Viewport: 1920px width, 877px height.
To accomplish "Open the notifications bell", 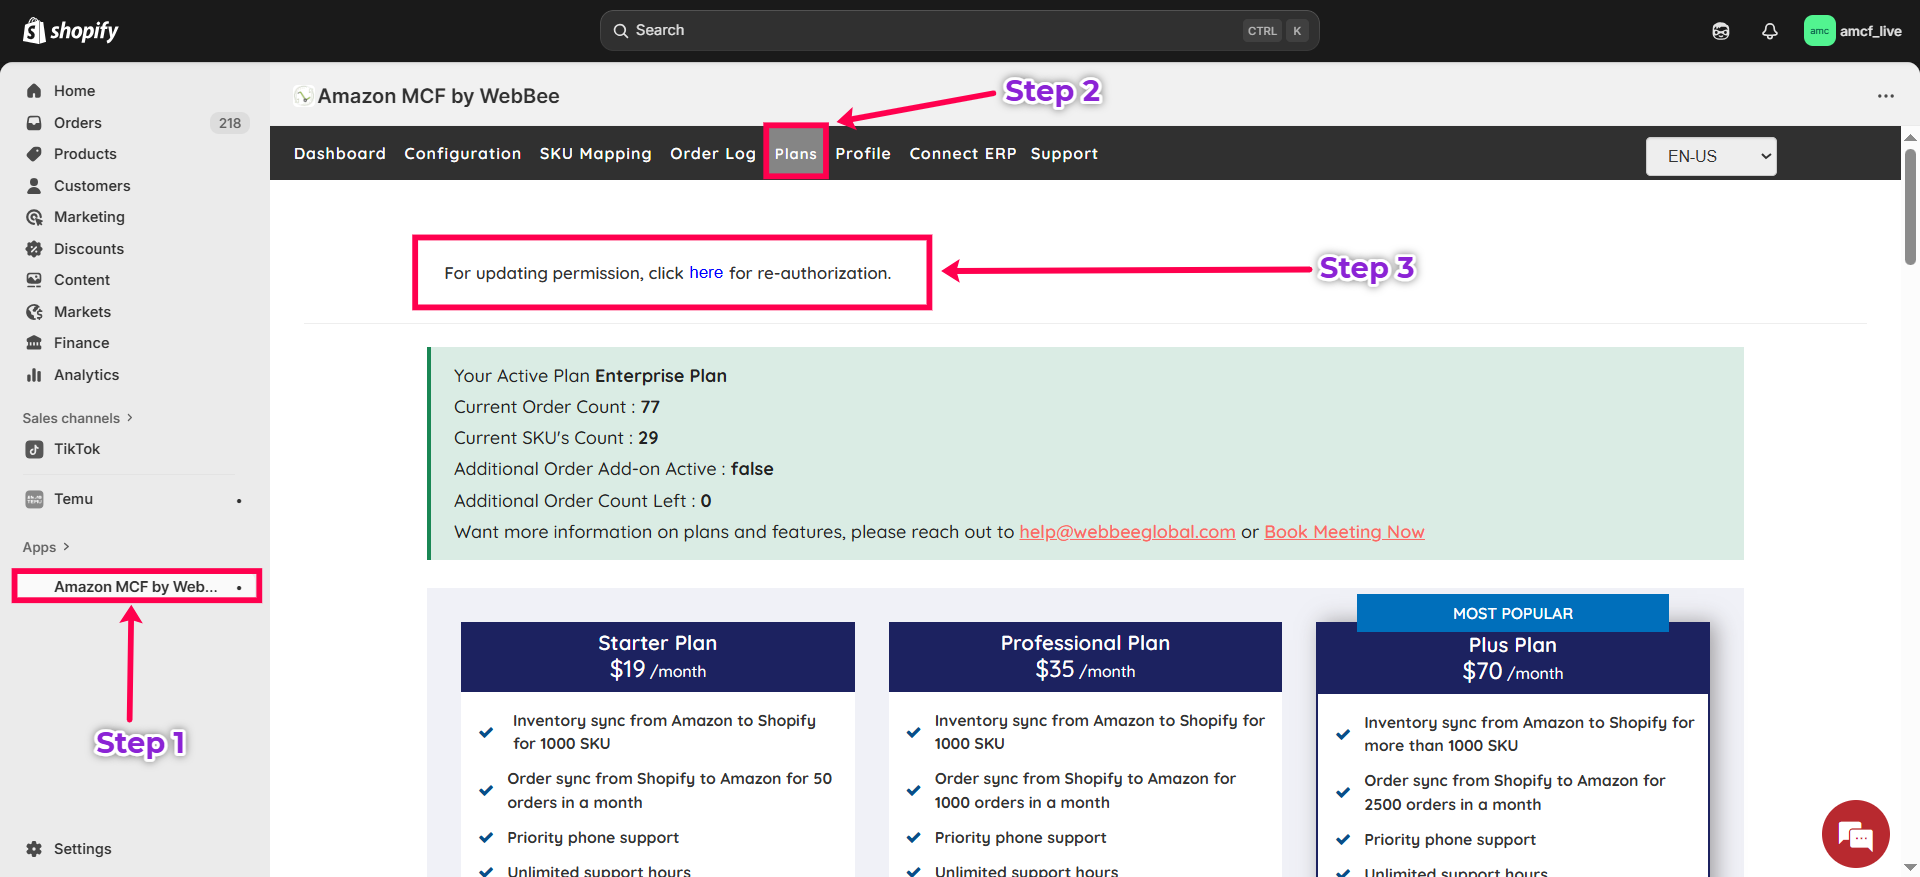I will tap(1769, 31).
